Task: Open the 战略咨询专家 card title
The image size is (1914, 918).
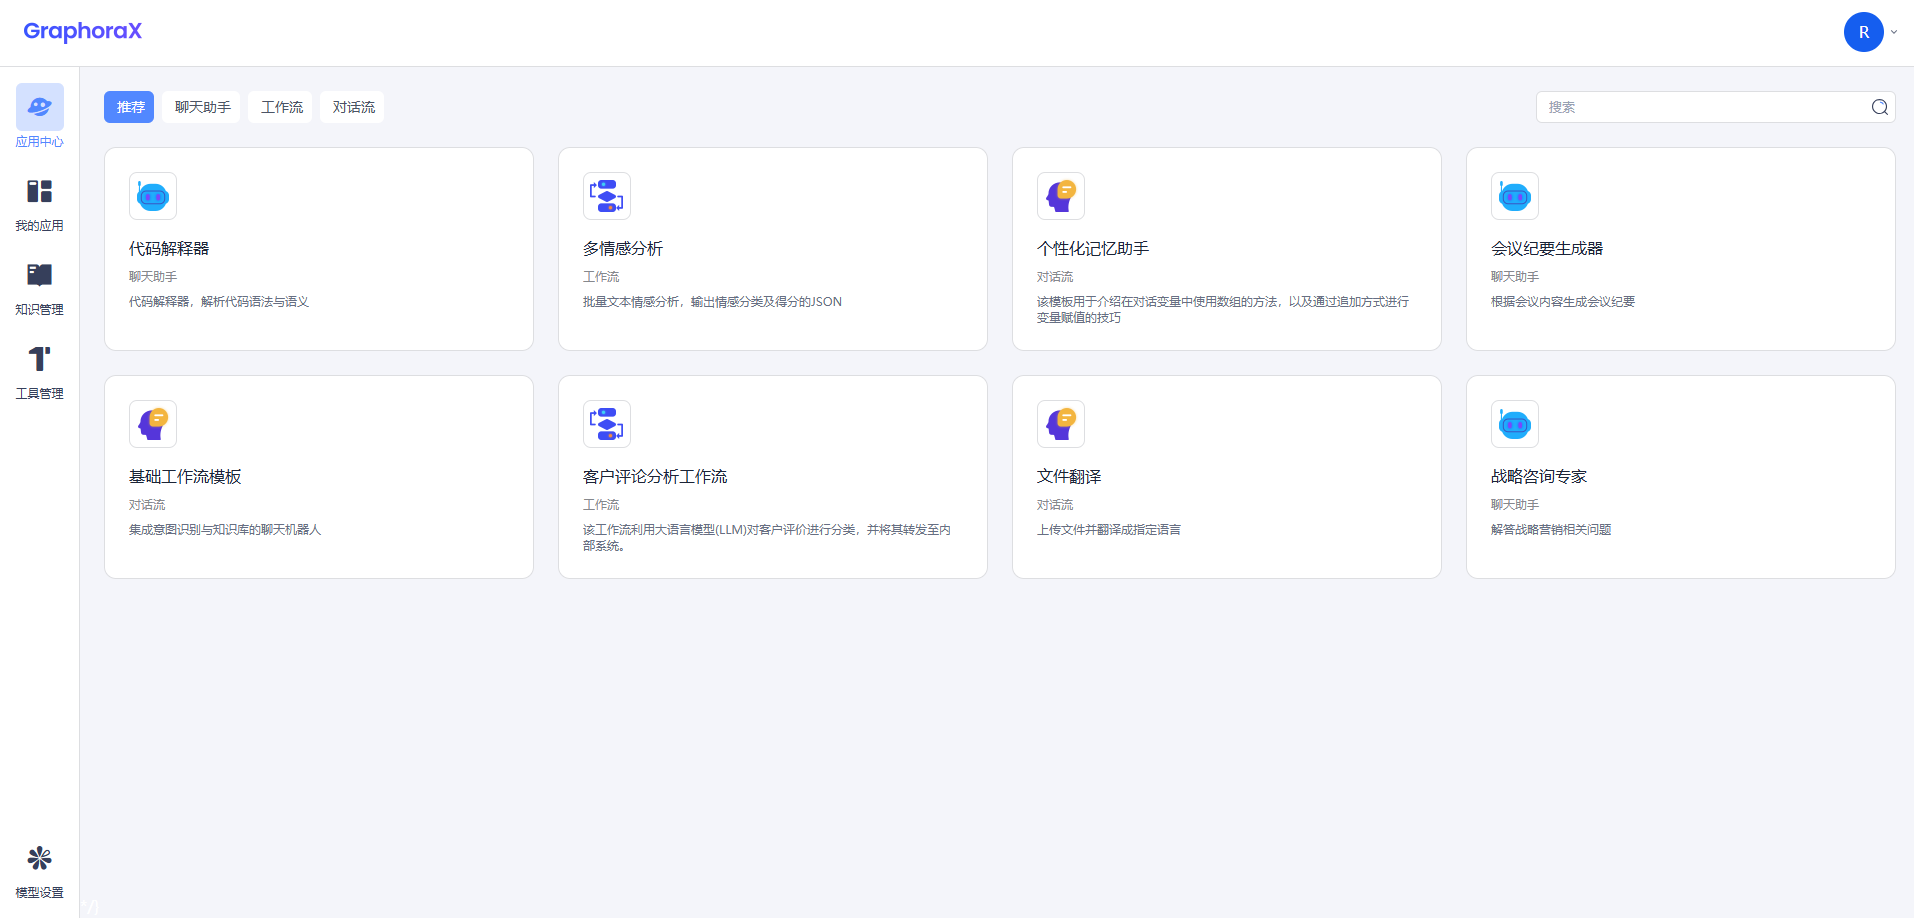Action: (1539, 477)
